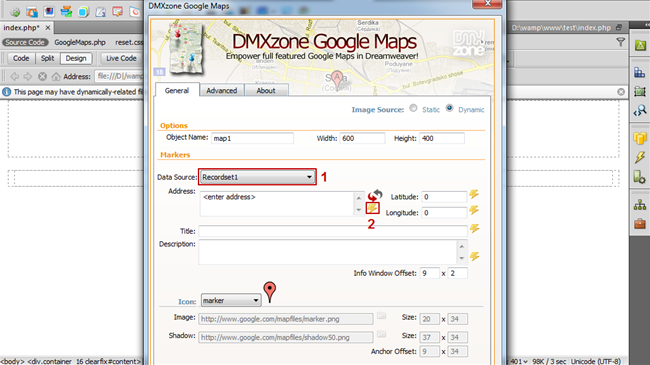Click the Description scroll down arrow
The height and width of the screenshot is (365, 650).
[462, 258]
